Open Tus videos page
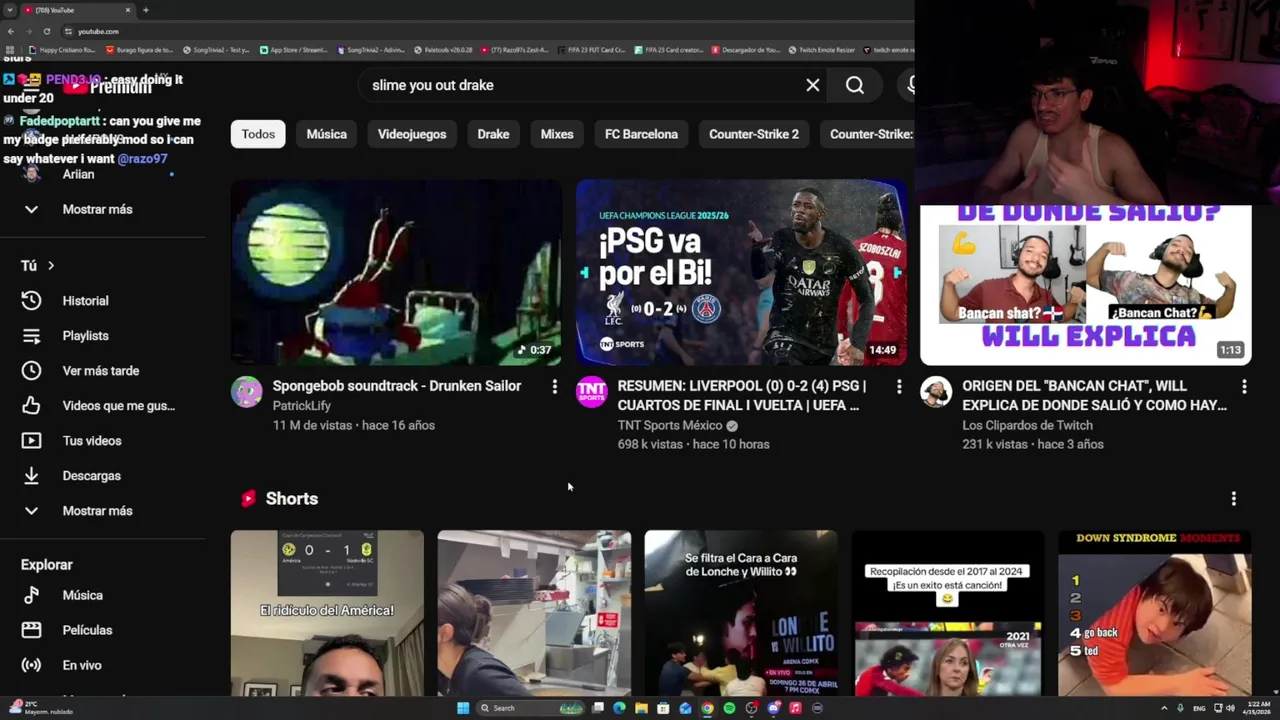The height and width of the screenshot is (720, 1280). point(92,440)
